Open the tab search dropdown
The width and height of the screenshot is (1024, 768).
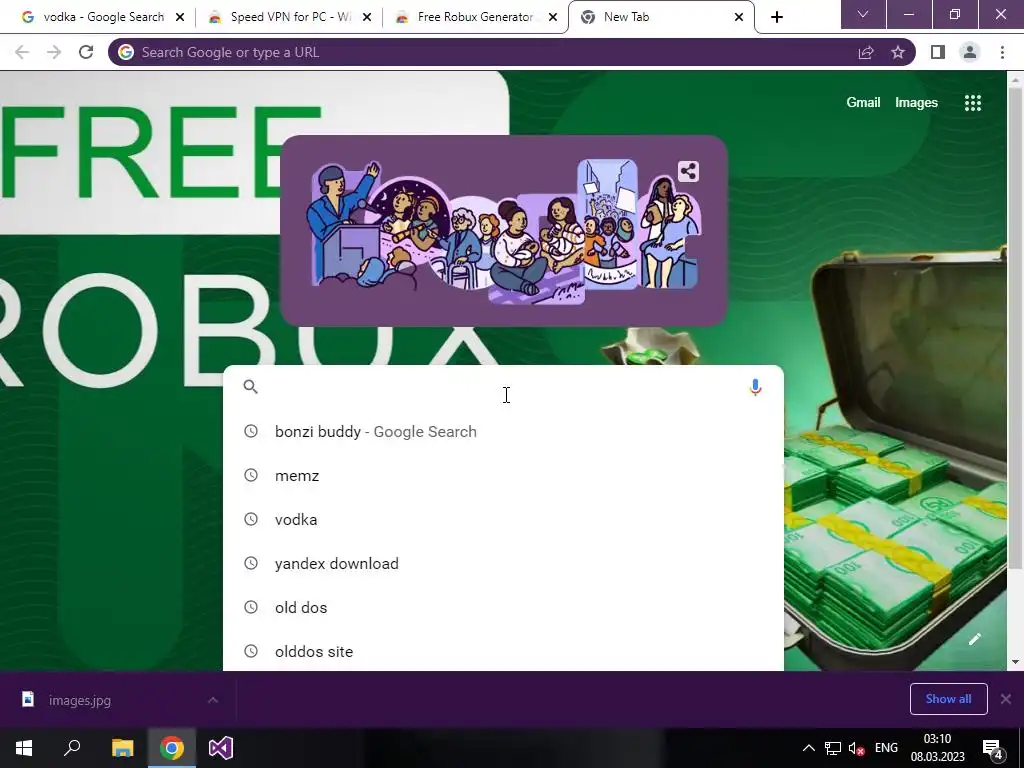(863, 14)
